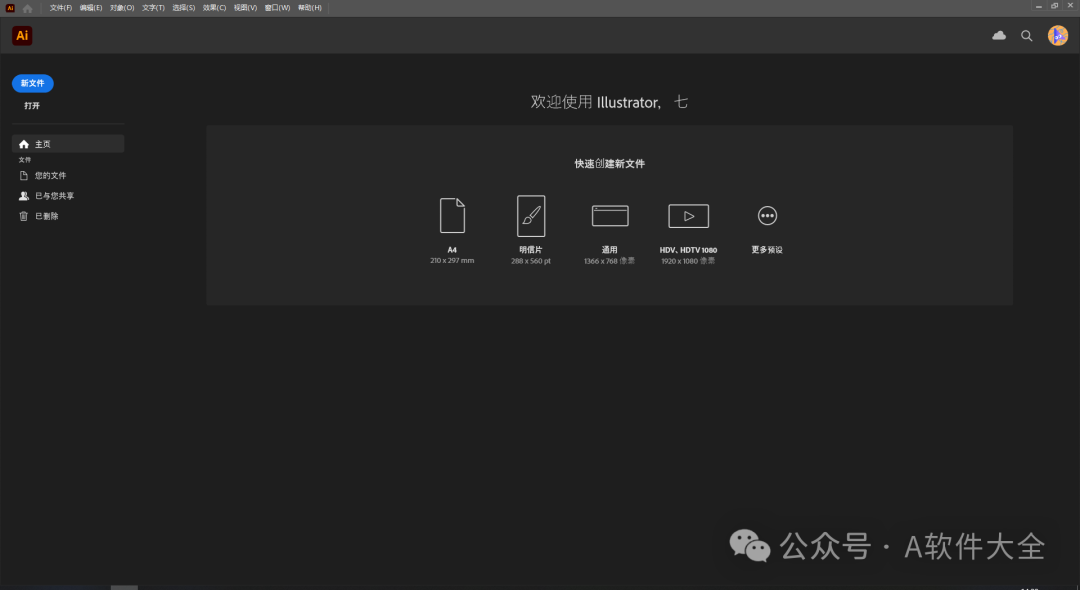The width and height of the screenshot is (1080, 590).
Task: Open 更多预设 with the ellipsis icon
Action: click(767, 215)
